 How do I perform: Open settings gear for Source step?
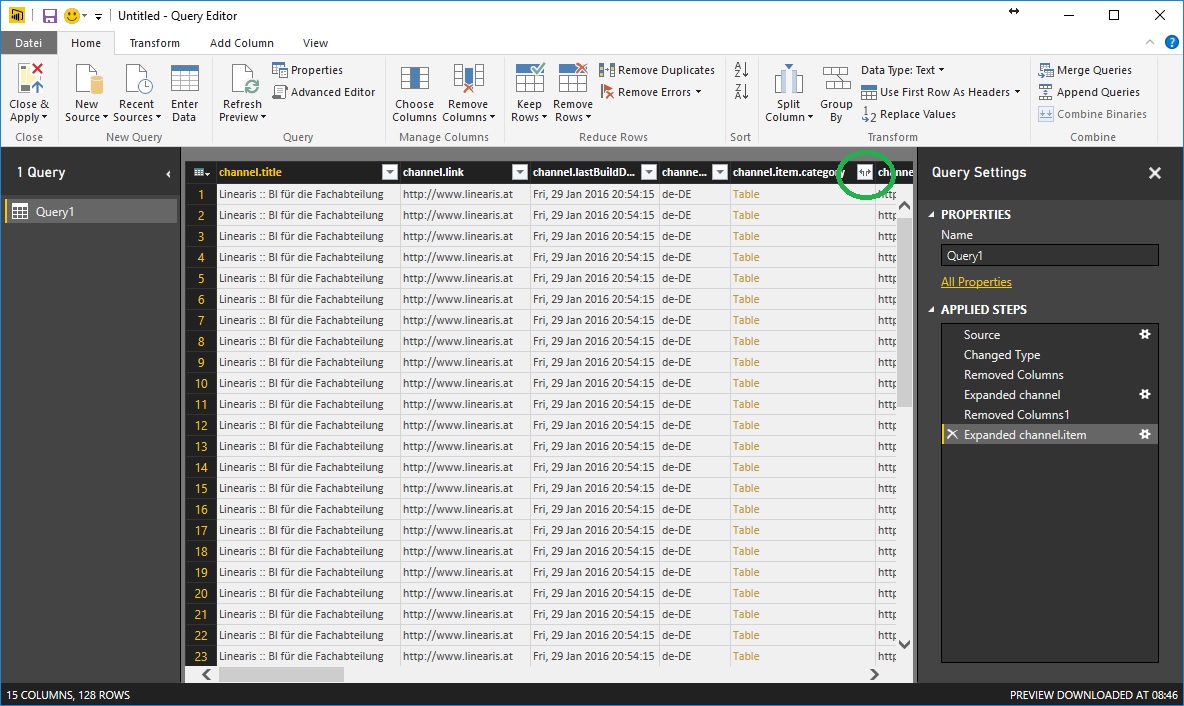tap(1145, 335)
